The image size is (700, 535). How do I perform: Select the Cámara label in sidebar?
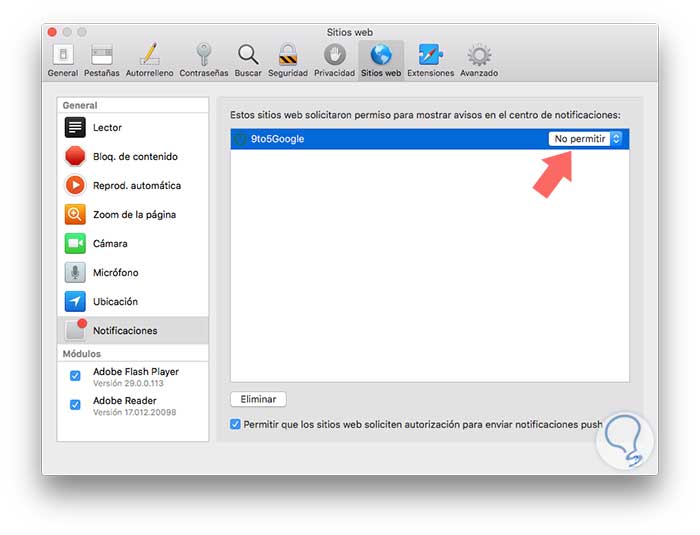click(110, 243)
